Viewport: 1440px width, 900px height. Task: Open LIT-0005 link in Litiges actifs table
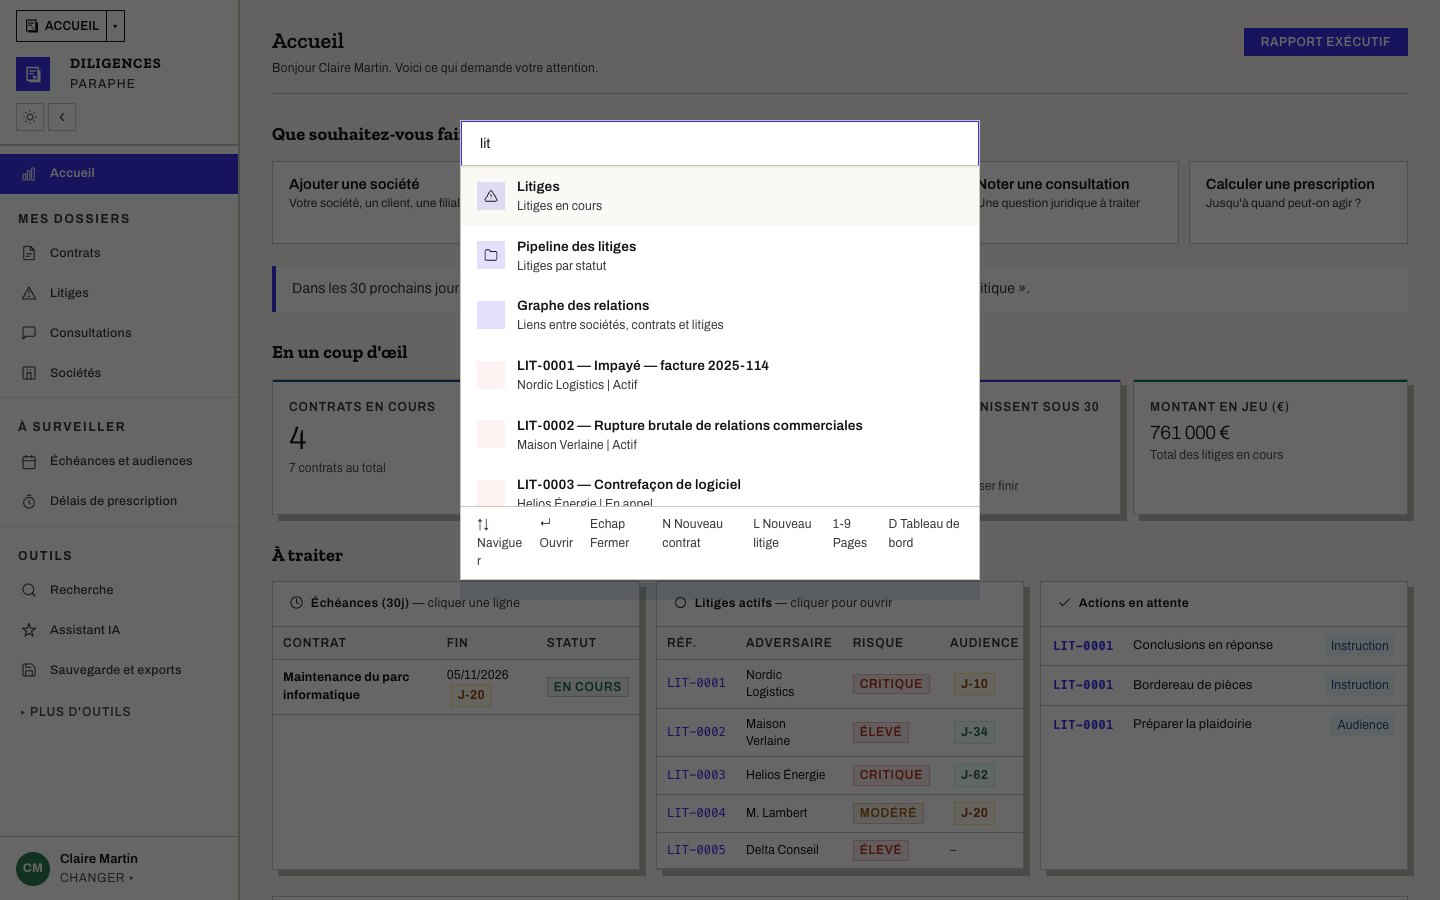click(x=696, y=850)
